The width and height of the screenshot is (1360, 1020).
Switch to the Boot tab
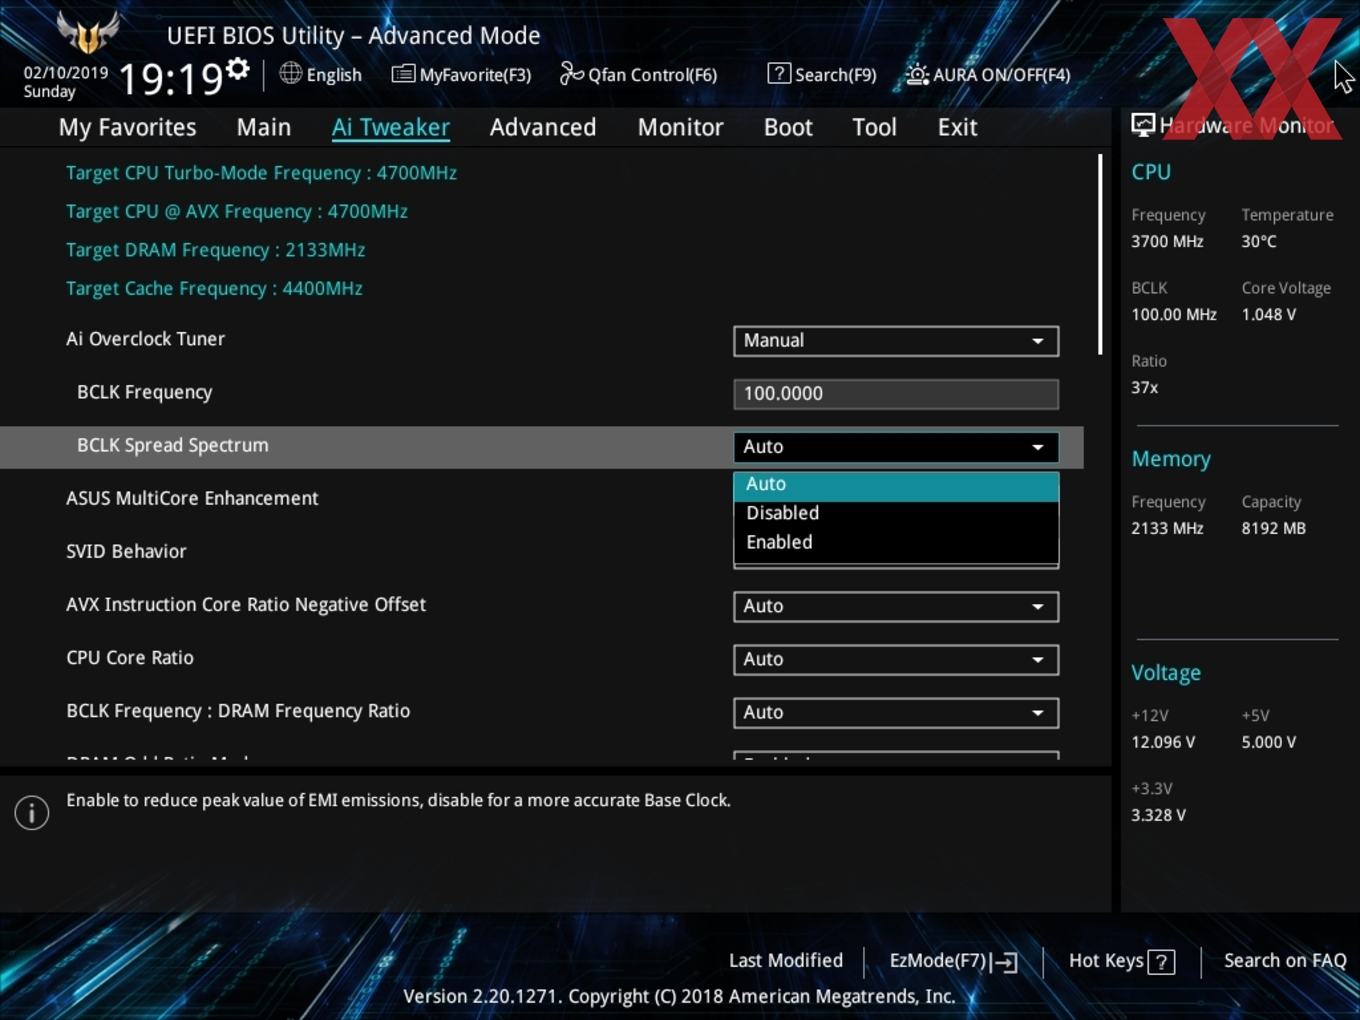pyautogui.click(x=788, y=127)
